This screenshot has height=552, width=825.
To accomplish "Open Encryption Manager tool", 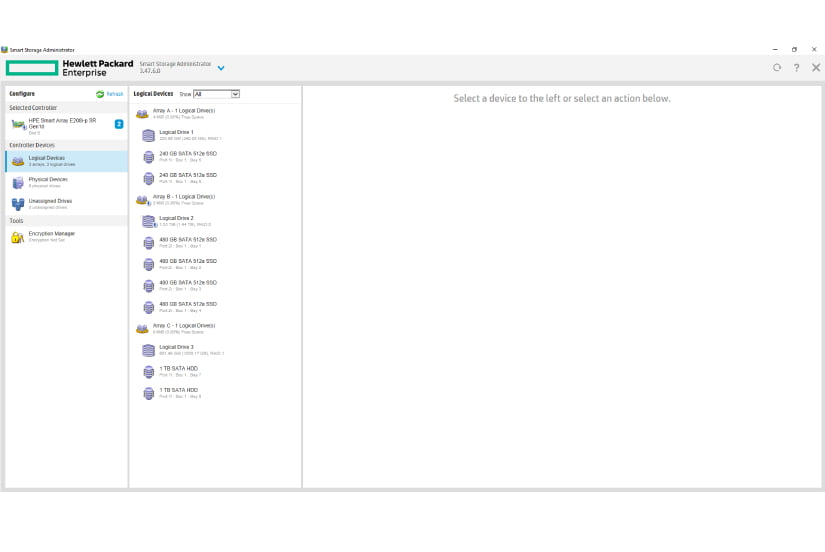I will pos(67,237).
